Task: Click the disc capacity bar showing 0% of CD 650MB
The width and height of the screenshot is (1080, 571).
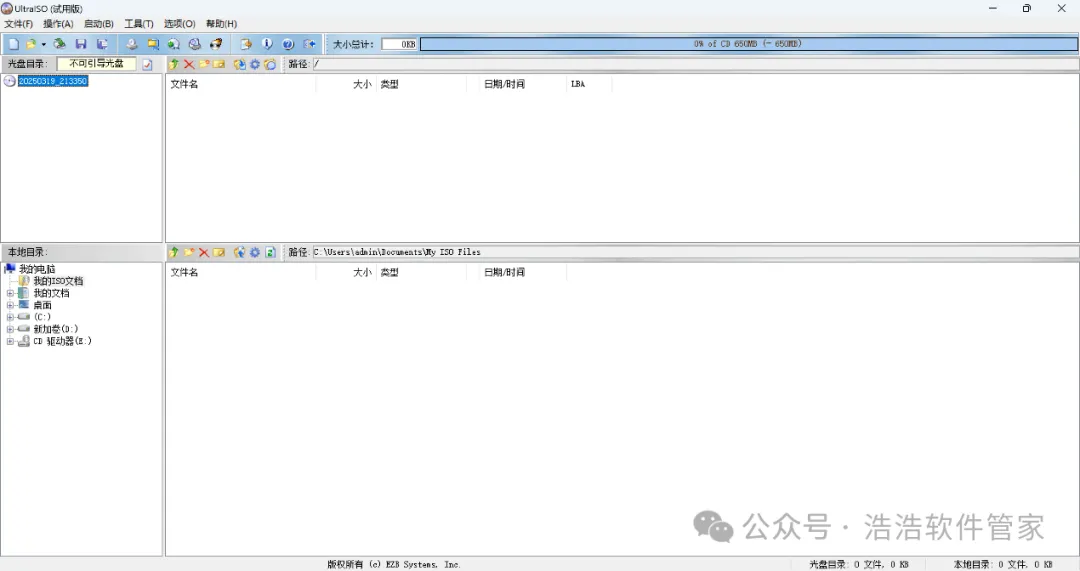Action: click(x=749, y=44)
